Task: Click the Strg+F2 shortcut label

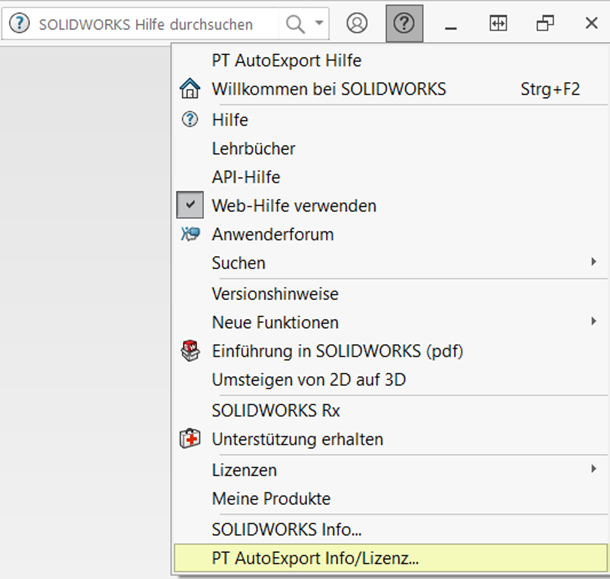Action: 550,89
